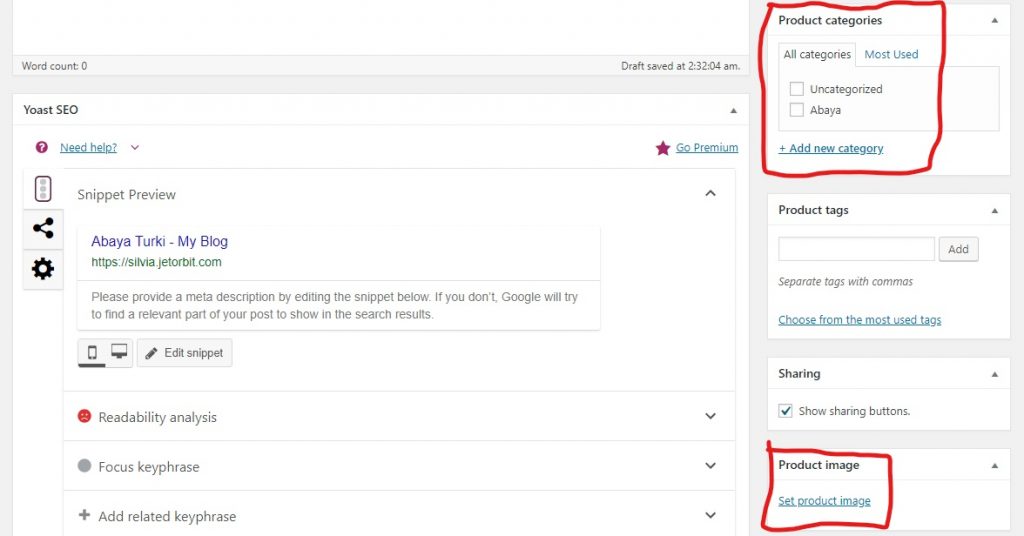
Task: Click the meta description placeholder text
Action: point(334,306)
